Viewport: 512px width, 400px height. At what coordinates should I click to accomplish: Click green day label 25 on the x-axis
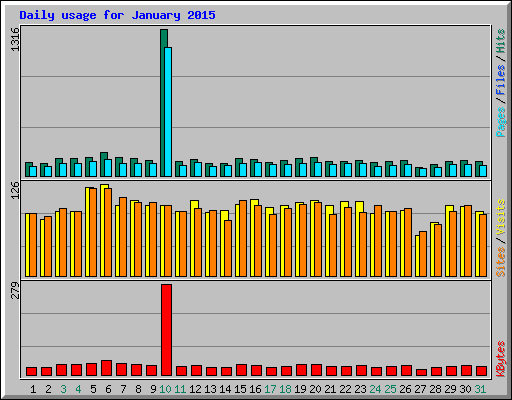[390, 389]
